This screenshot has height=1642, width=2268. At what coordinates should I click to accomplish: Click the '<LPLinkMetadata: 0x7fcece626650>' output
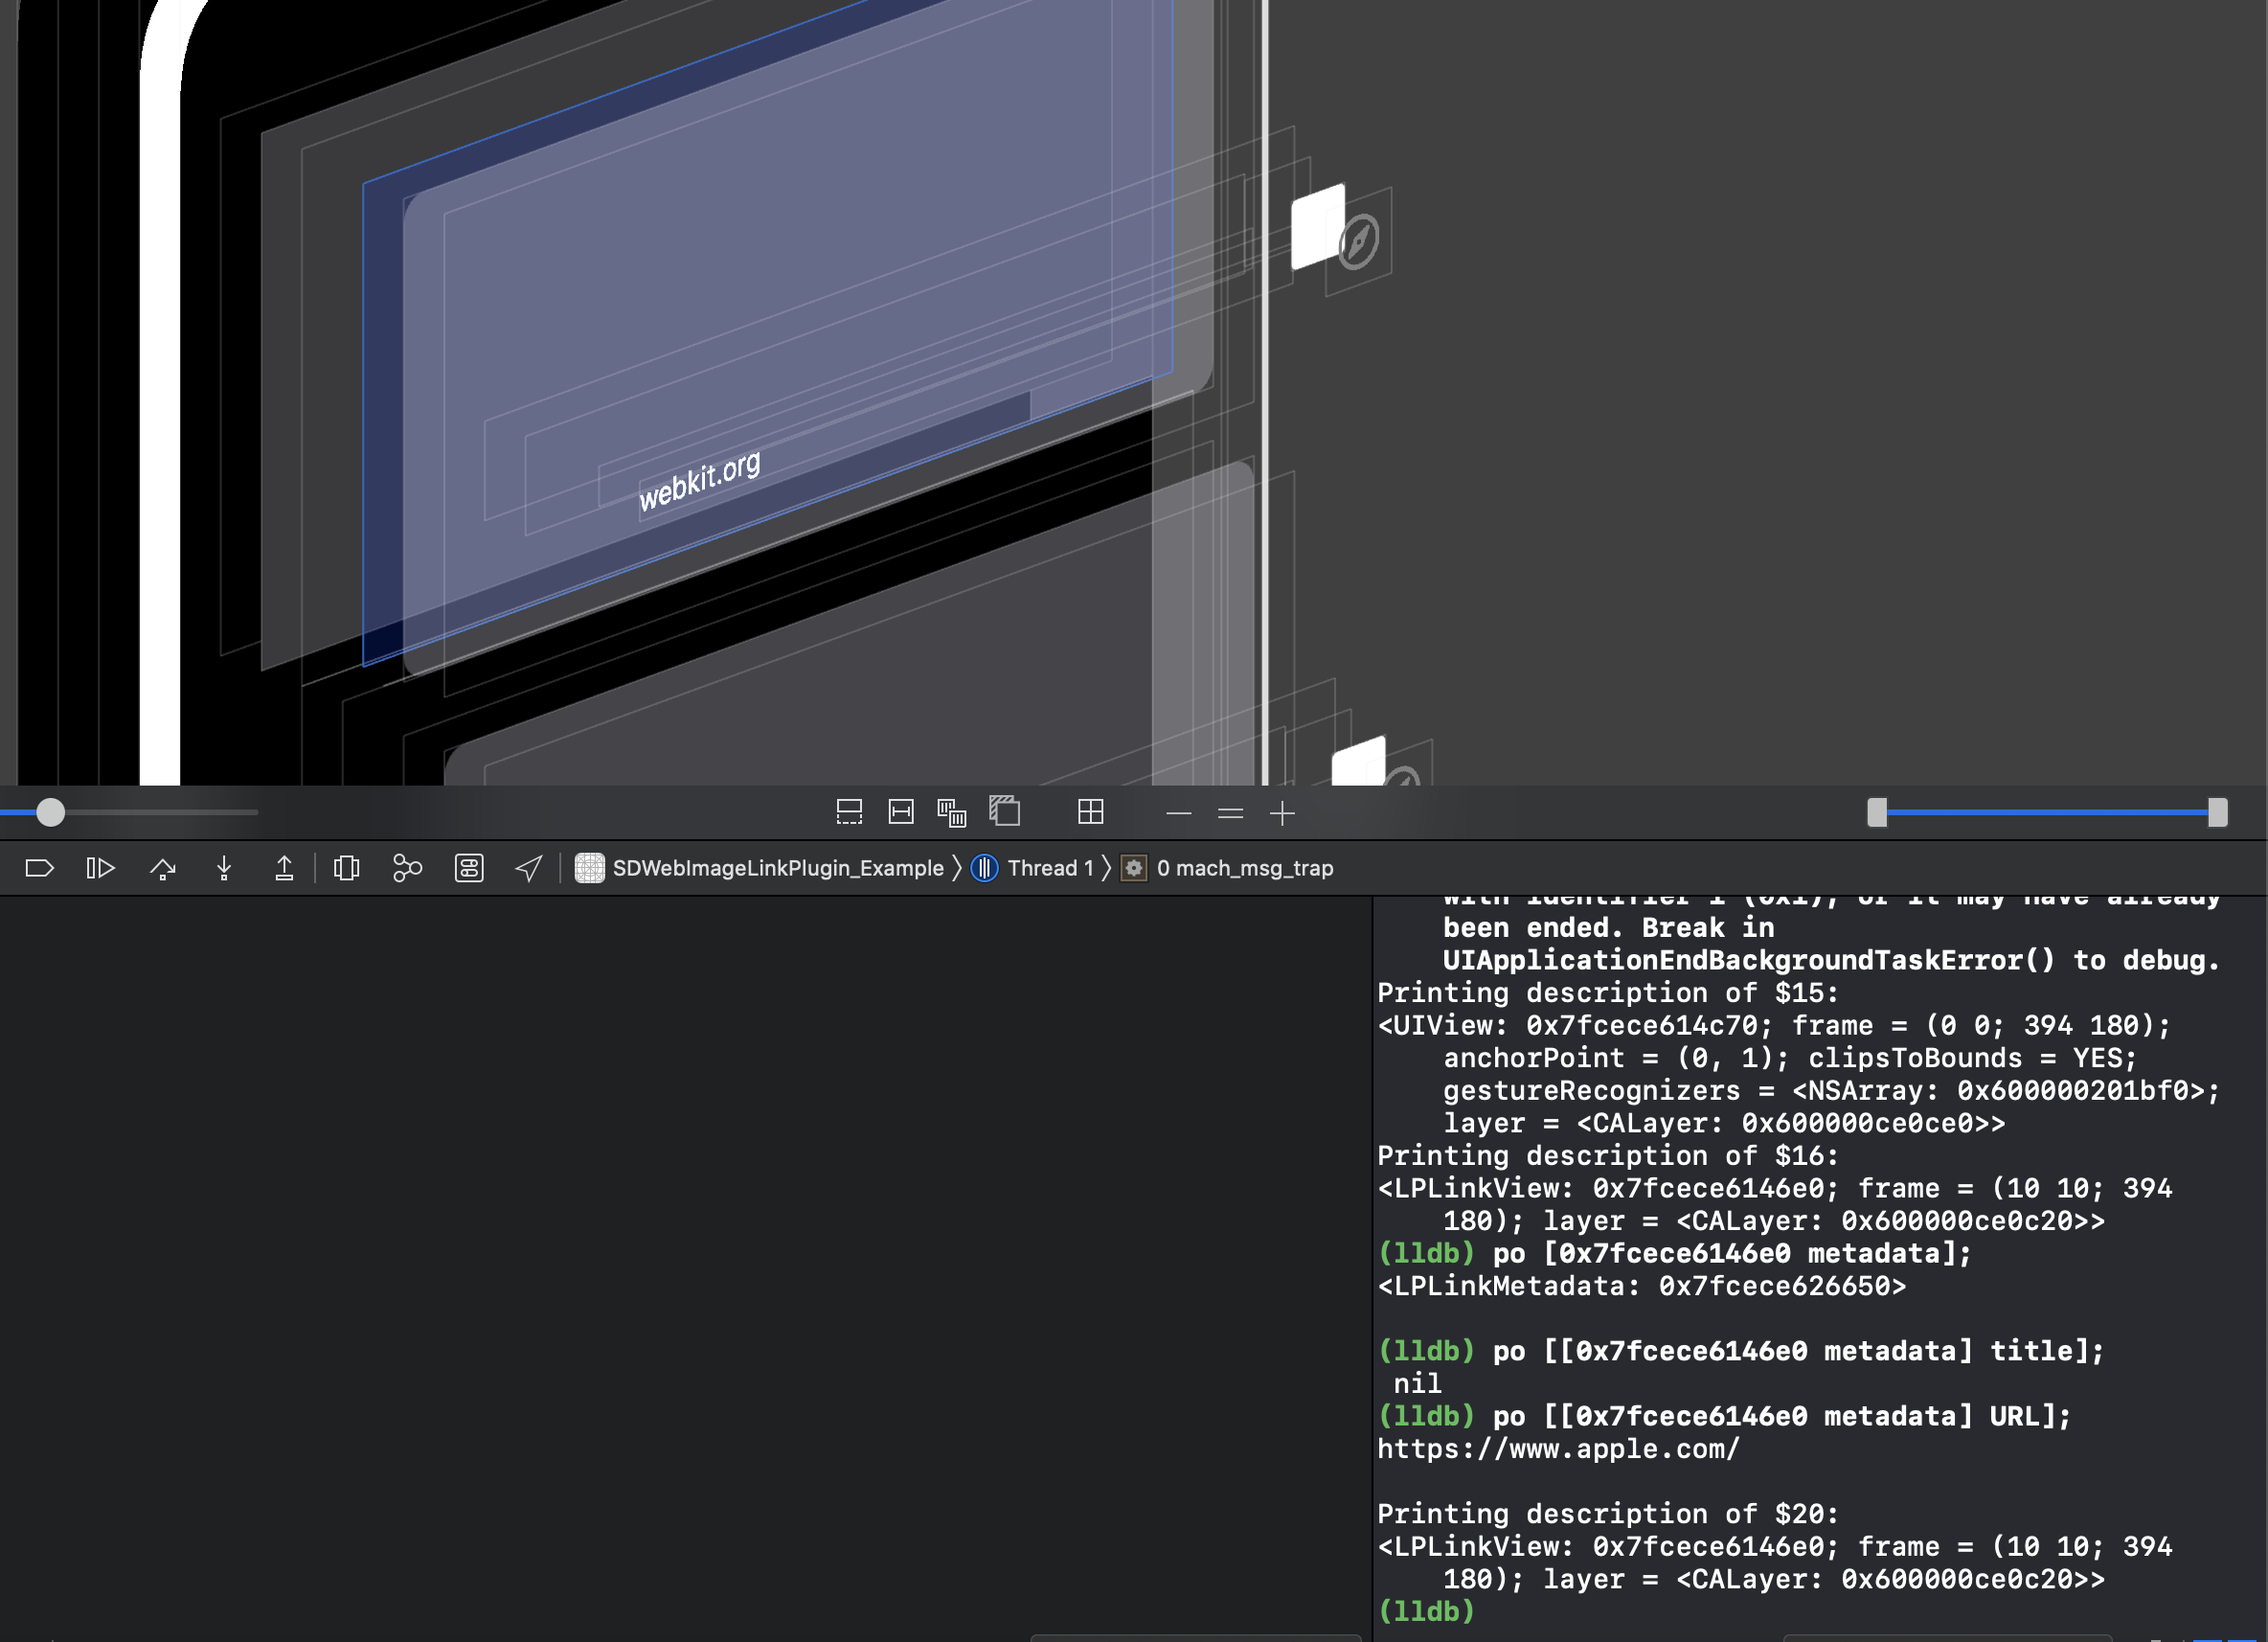point(1641,1286)
